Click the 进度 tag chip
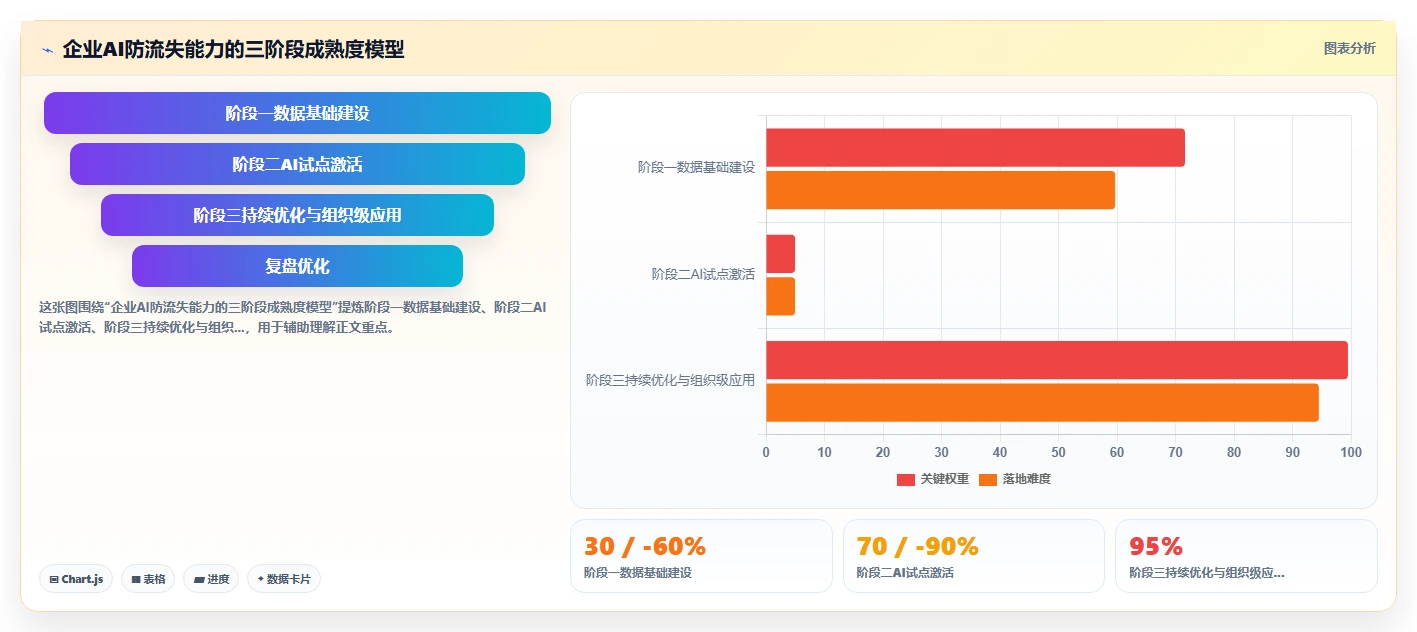 click(x=211, y=579)
